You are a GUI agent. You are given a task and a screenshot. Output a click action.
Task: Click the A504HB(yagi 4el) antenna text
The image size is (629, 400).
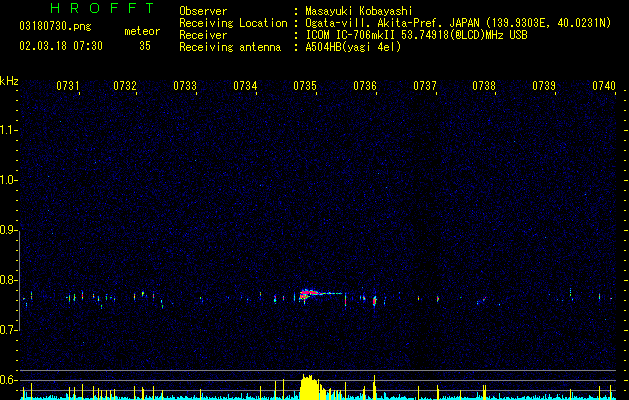click(x=353, y=47)
